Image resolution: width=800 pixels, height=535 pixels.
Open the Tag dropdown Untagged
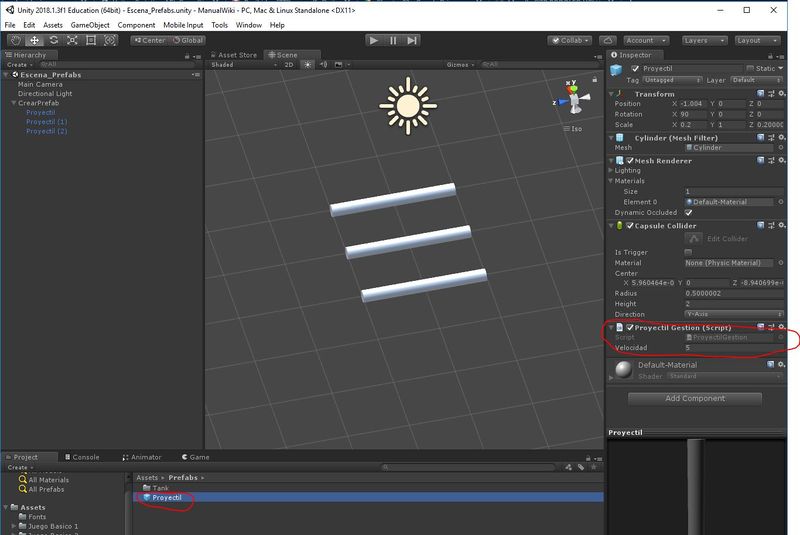point(672,80)
